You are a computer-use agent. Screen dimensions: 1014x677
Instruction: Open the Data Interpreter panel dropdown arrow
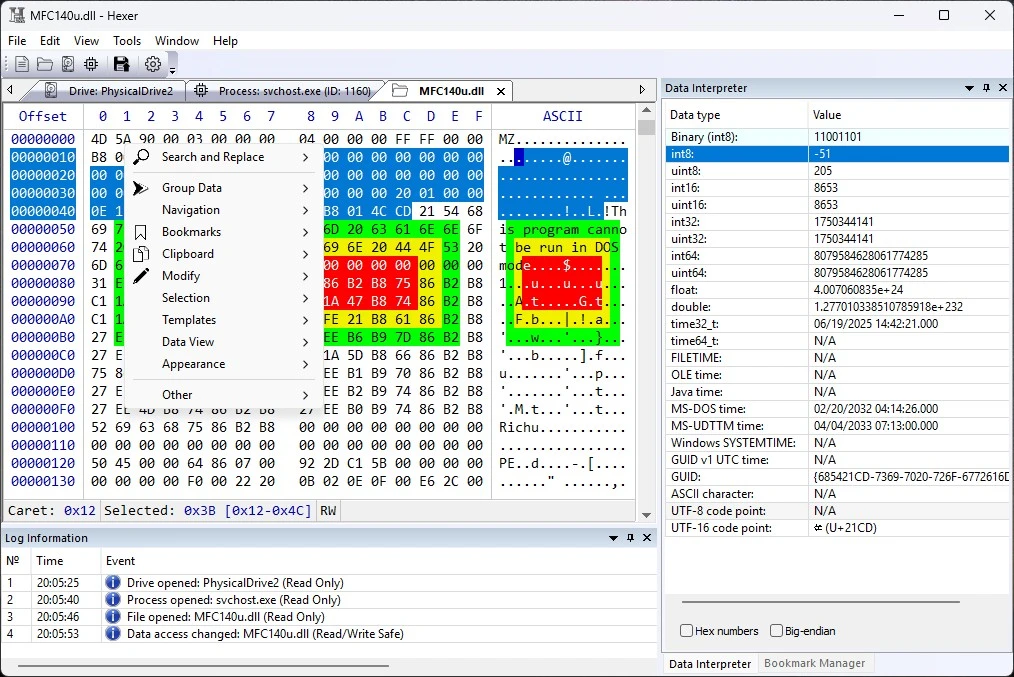click(x=969, y=88)
